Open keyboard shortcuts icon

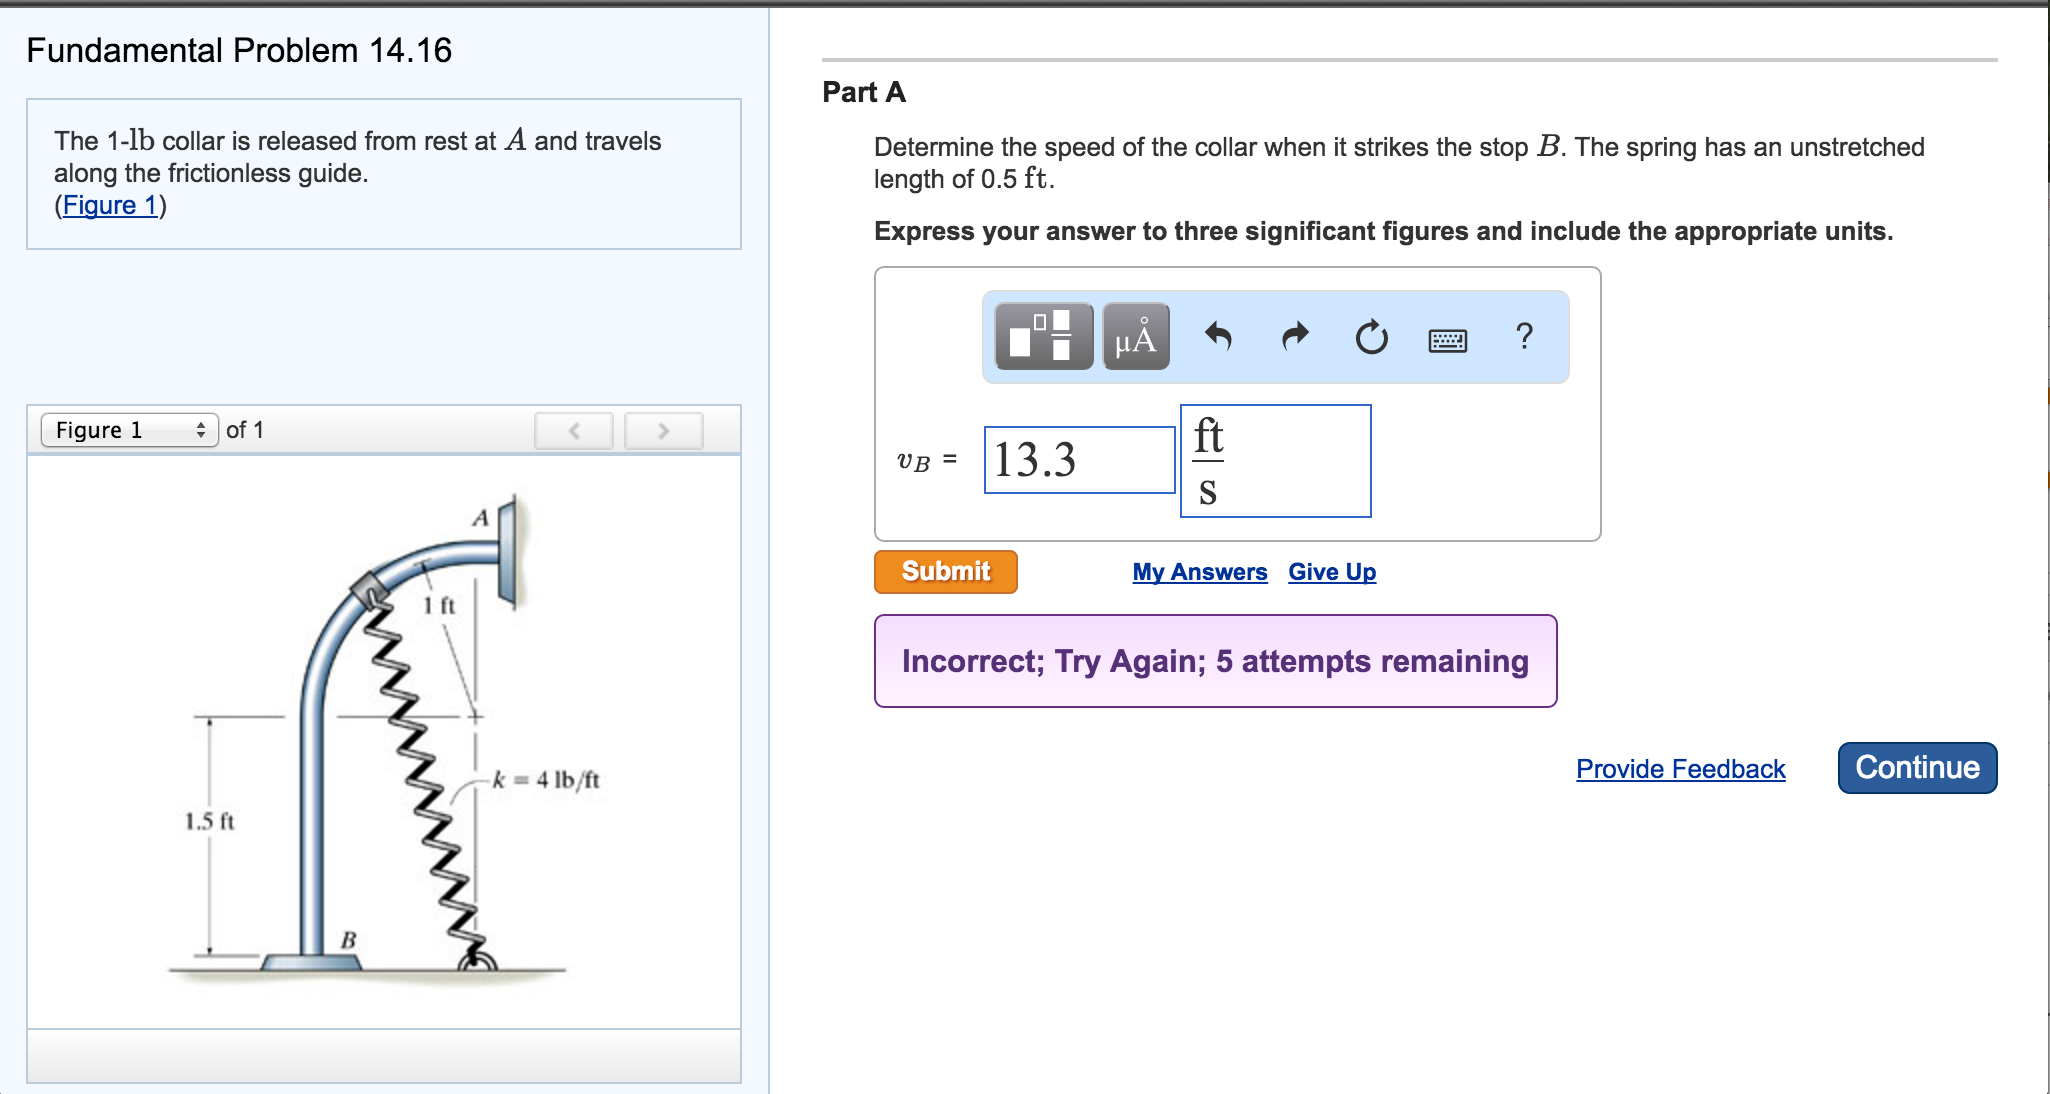pyautogui.click(x=1447, y=341)
